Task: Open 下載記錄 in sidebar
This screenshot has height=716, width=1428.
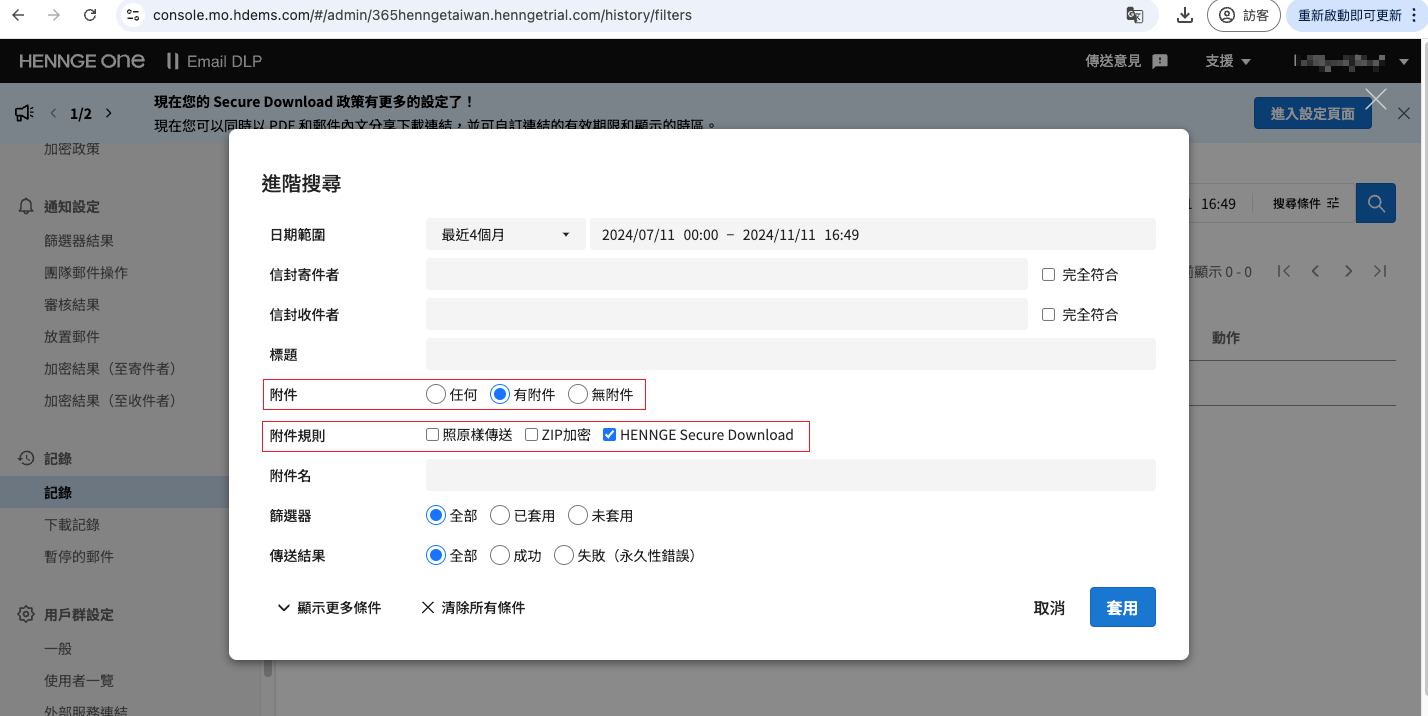Action: coord(72,525)
